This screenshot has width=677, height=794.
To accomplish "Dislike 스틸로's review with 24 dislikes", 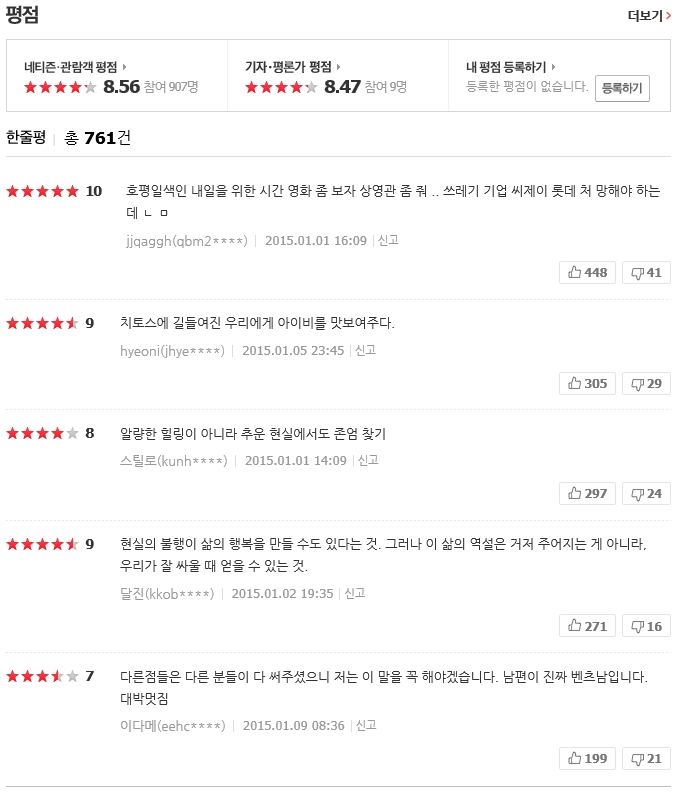I will 646,493.
